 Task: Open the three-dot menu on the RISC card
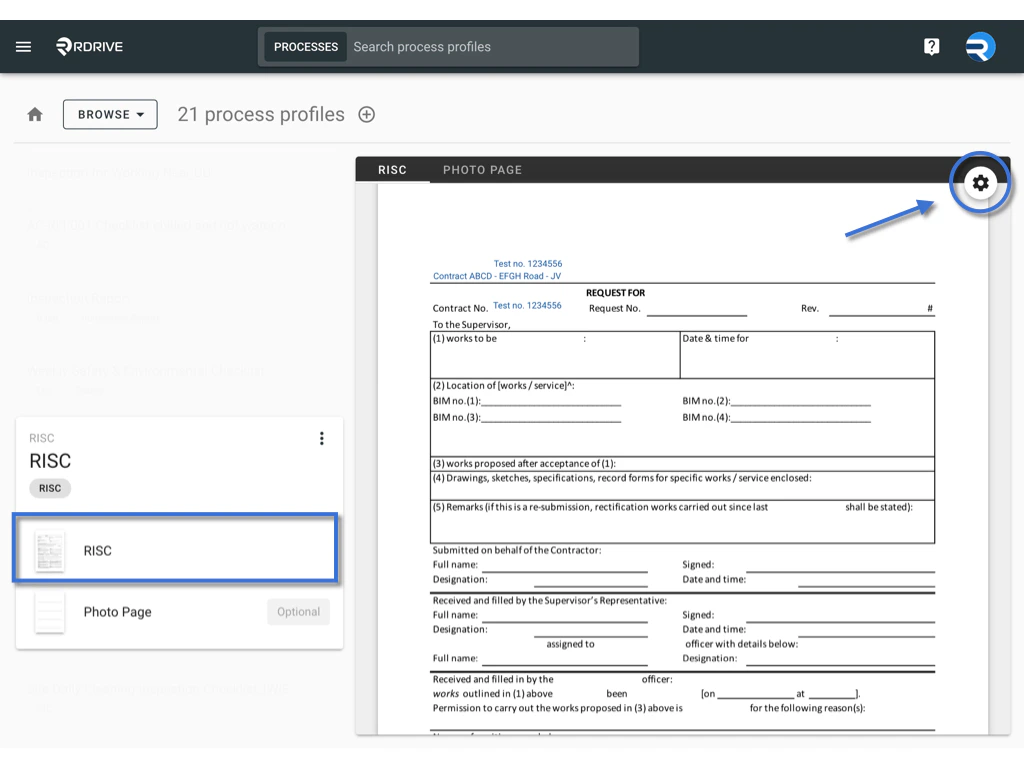[x=322, y=438]
